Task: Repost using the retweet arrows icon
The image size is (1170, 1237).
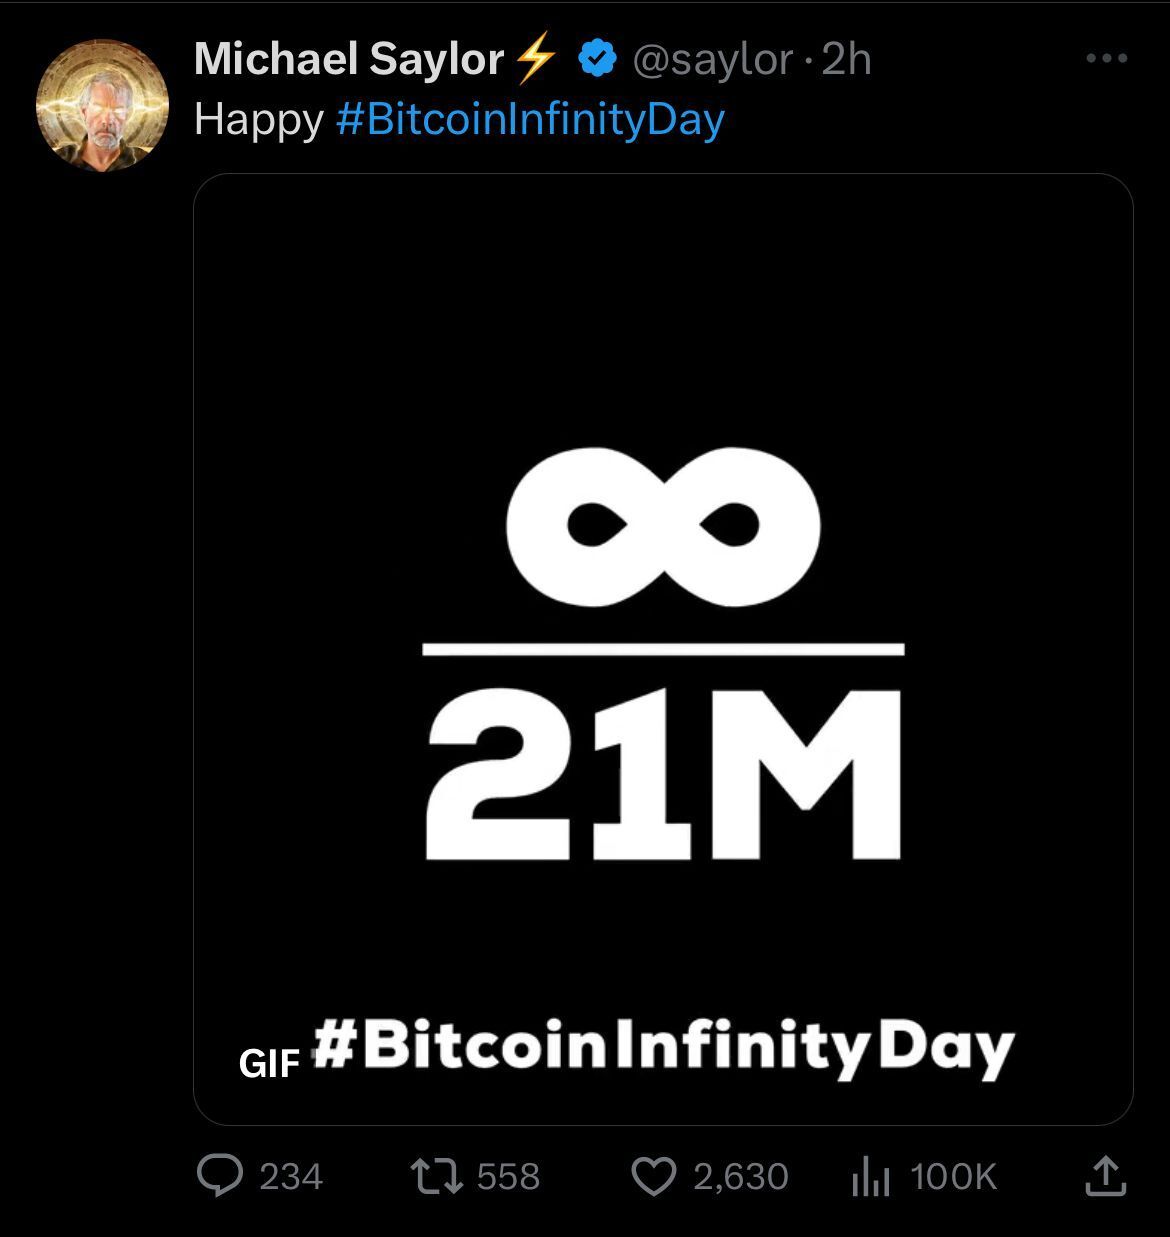Action: [437, 1176]
